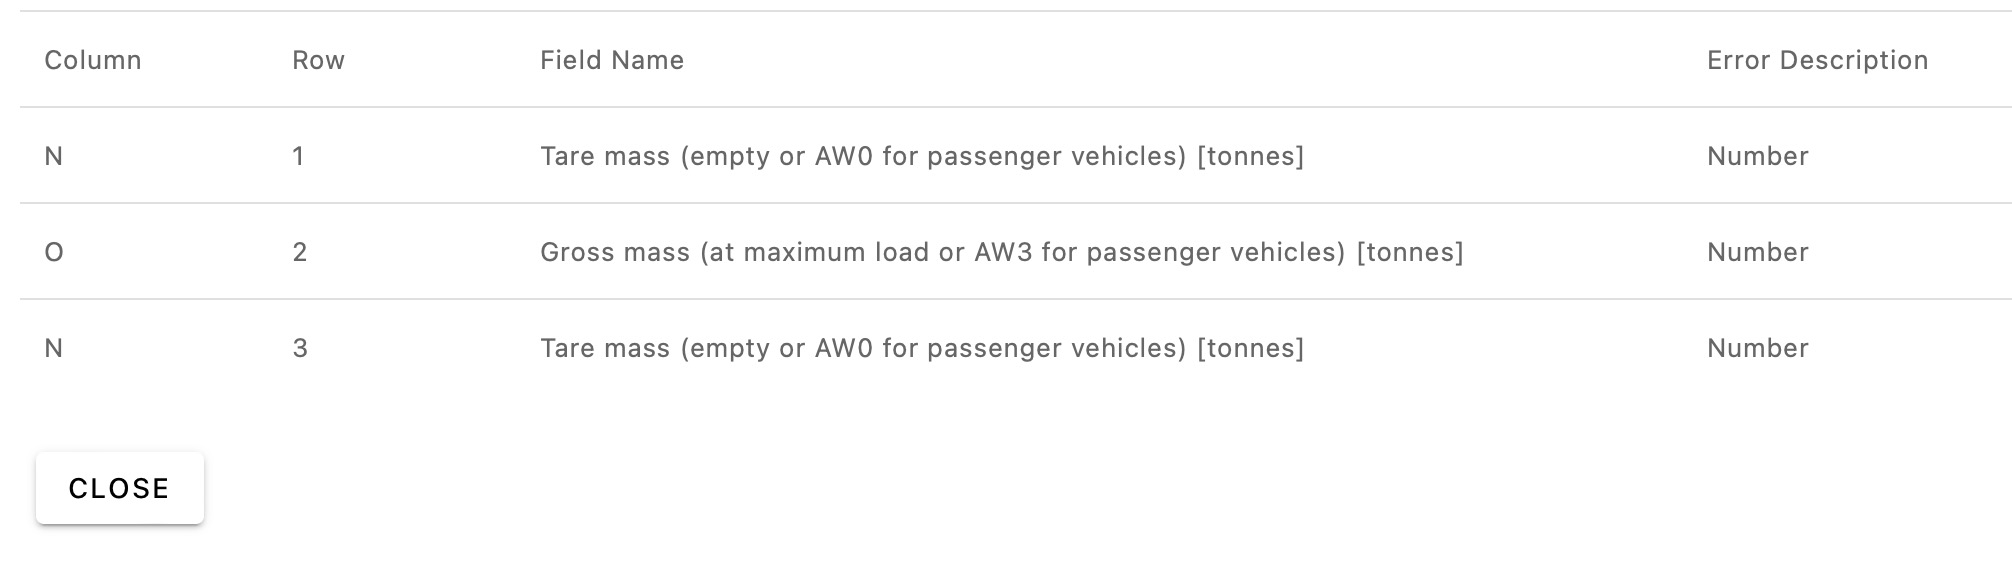Viewport: 2012px width, 564px height.
Task: Select row number 3 cell
Action: (299, 348)
